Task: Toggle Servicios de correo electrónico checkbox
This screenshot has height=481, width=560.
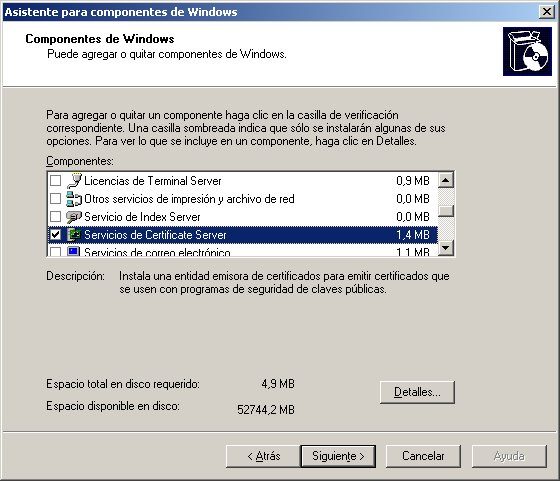Action: coord(55,251)
